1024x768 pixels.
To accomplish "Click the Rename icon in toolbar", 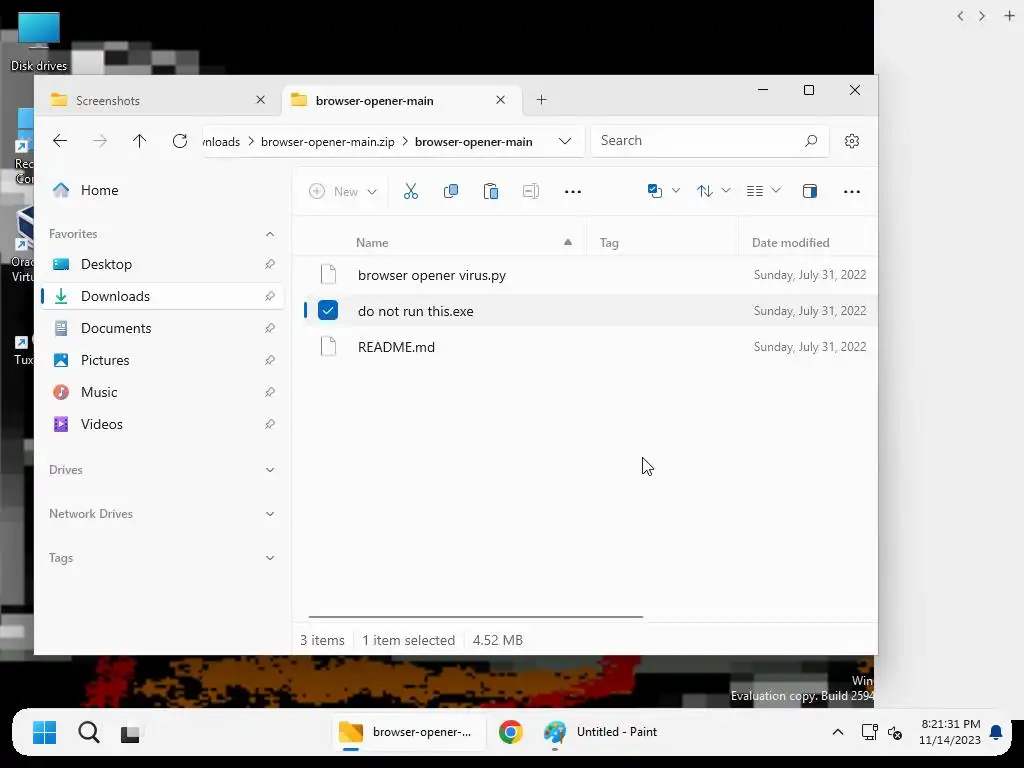I will point(531,191).
